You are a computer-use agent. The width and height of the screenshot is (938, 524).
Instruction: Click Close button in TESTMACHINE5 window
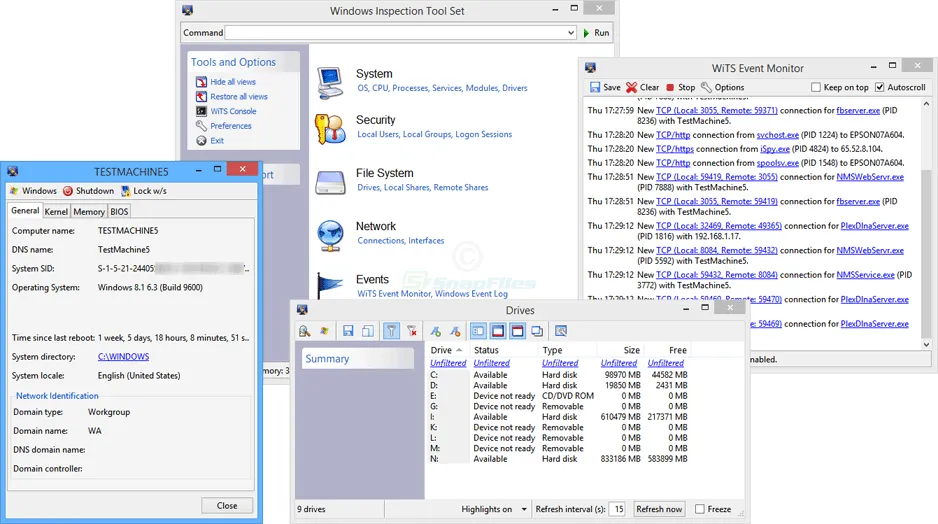[227, 505]
